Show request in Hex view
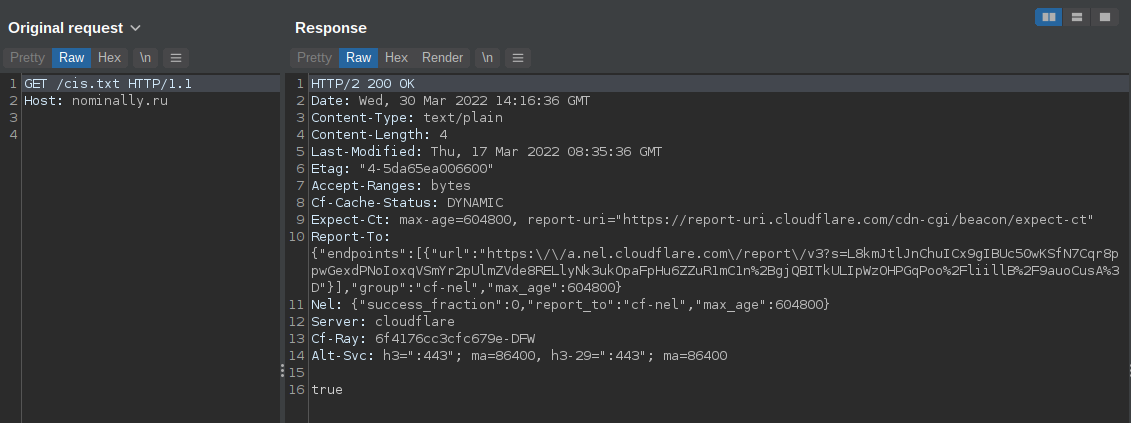 [110, 58]
